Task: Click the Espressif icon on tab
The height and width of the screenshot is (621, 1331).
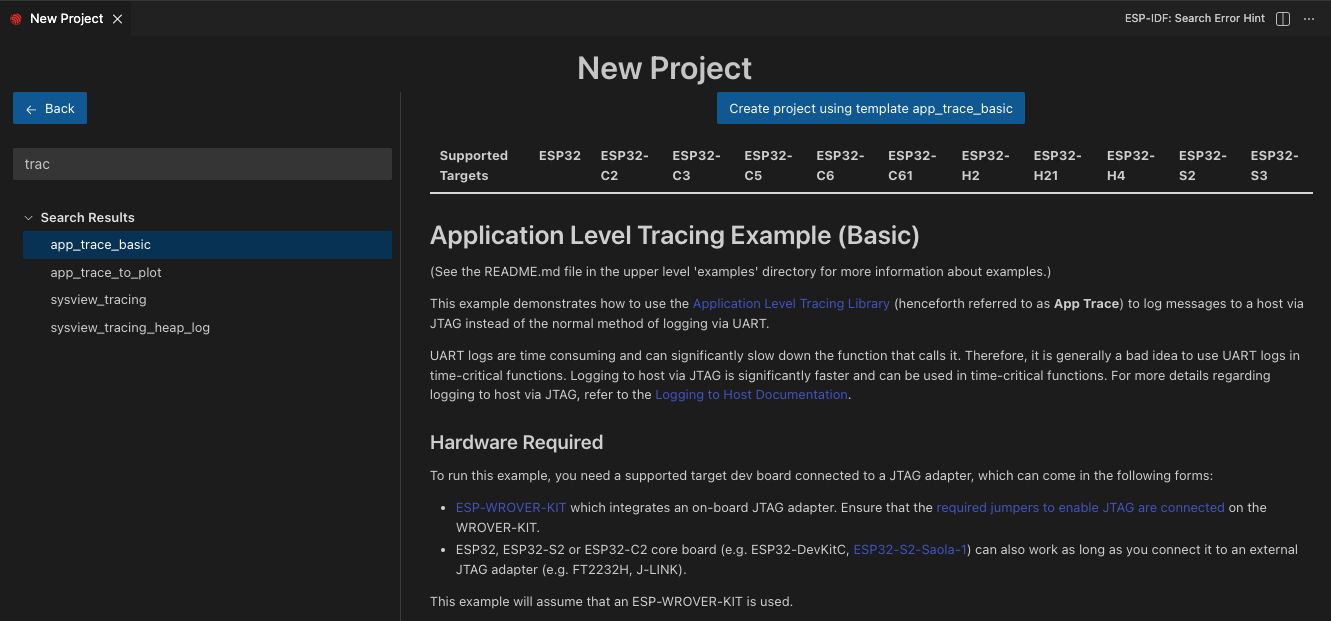Action: (16, 19)
